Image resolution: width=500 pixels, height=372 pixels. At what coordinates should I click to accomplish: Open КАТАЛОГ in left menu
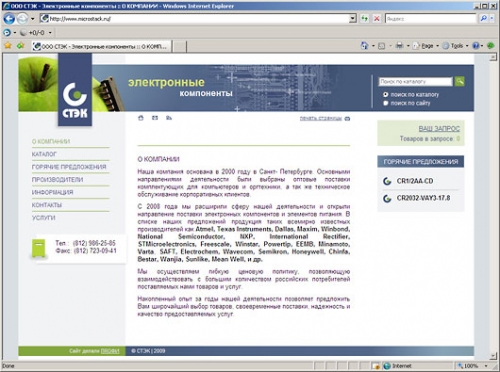[44, 154]
